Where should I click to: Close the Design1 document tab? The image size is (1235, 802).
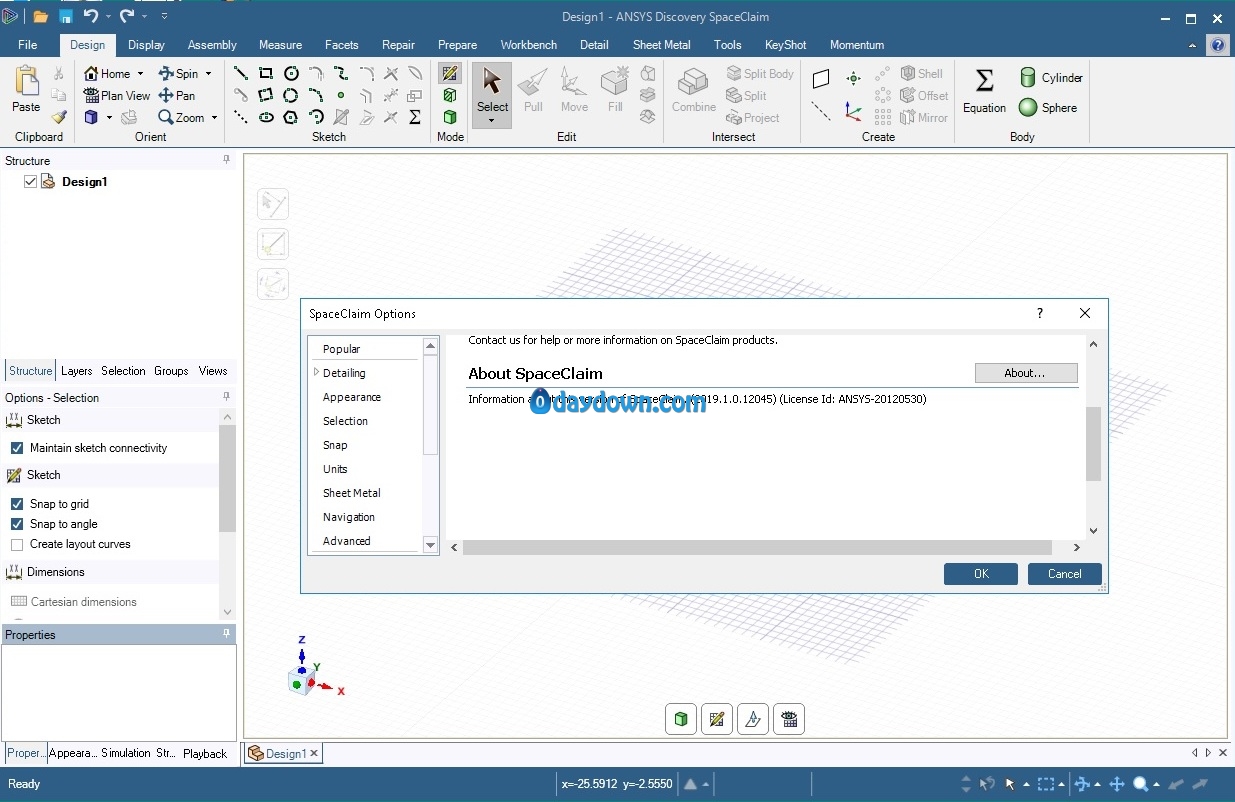(314, 753)
